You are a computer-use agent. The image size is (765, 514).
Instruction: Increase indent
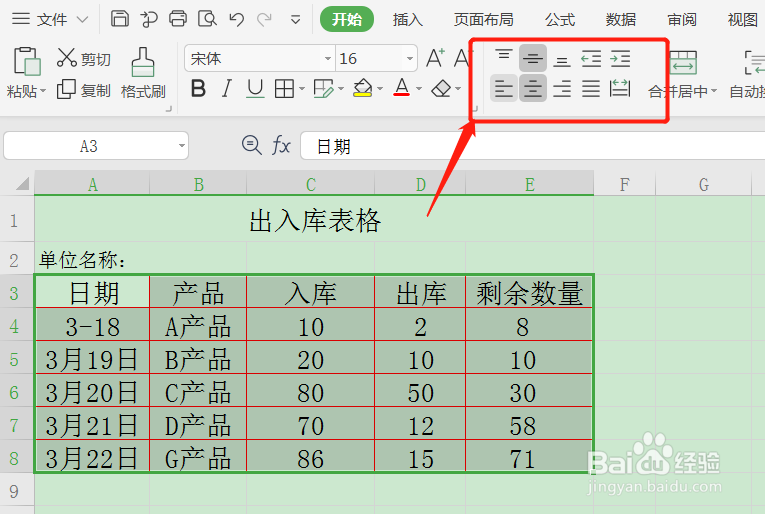pyautogui.click(x=620, y=59)
